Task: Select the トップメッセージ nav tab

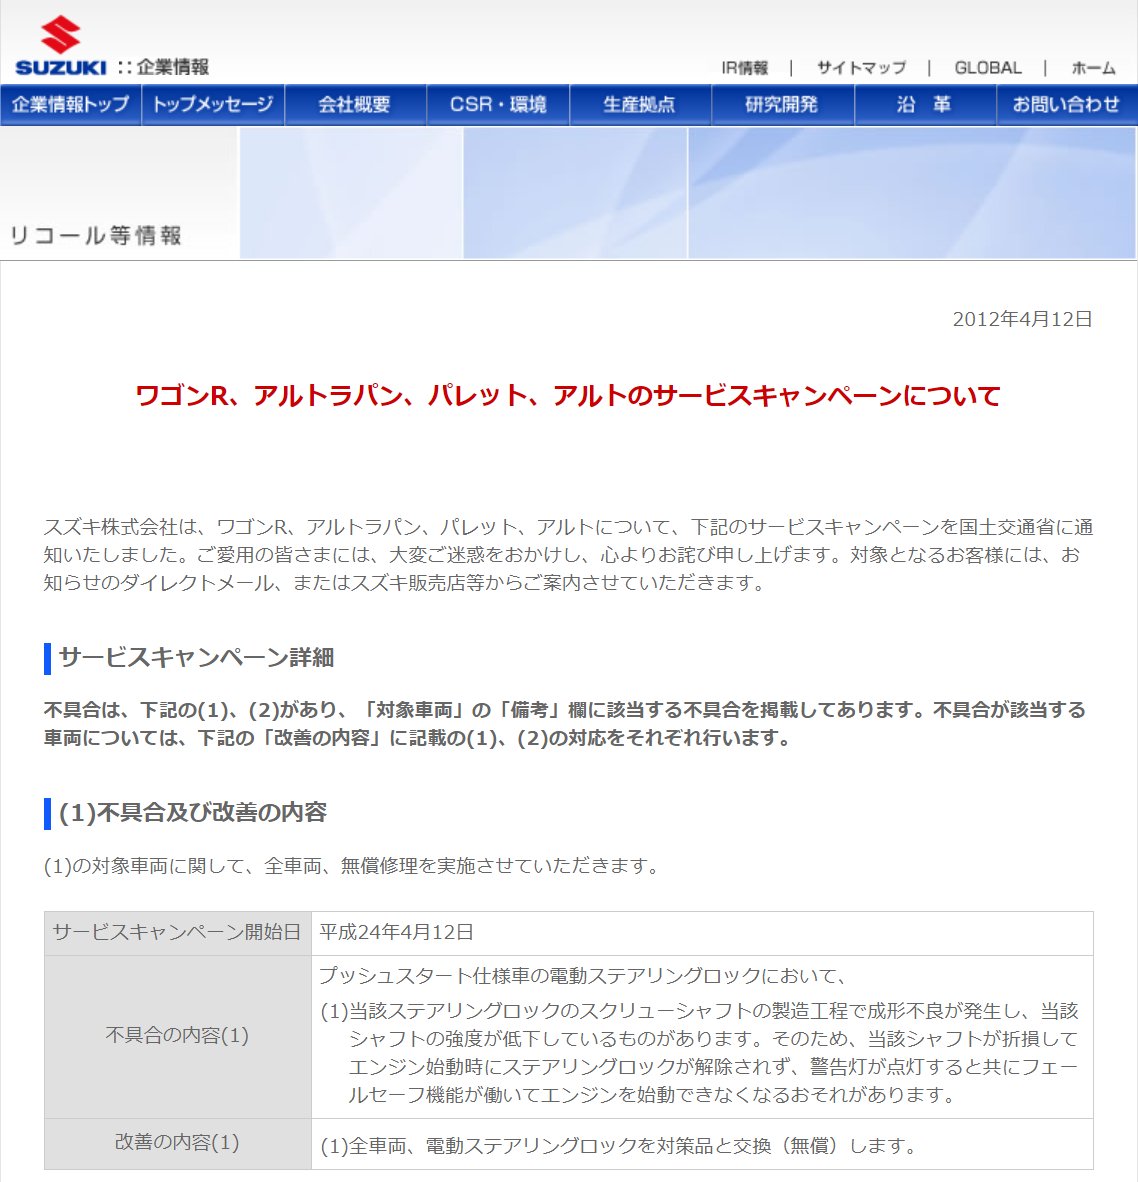Action: (213, 104)
